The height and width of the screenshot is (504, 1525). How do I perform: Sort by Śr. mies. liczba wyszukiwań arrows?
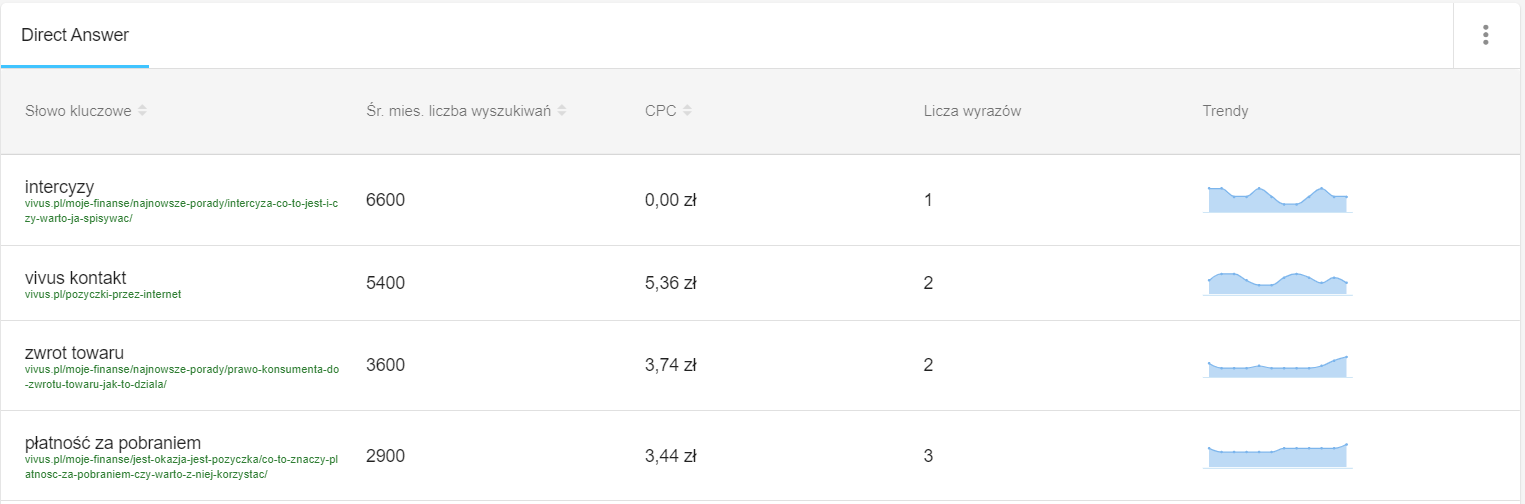pos(562,111)
